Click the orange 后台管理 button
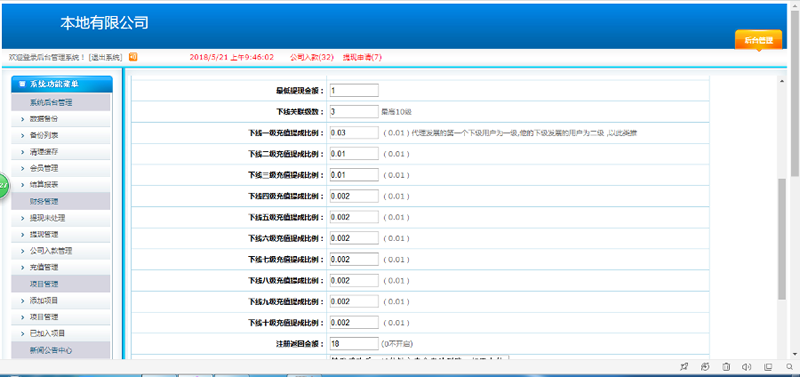This screenshot has width=800, height=377. click(x=758, y=40)
